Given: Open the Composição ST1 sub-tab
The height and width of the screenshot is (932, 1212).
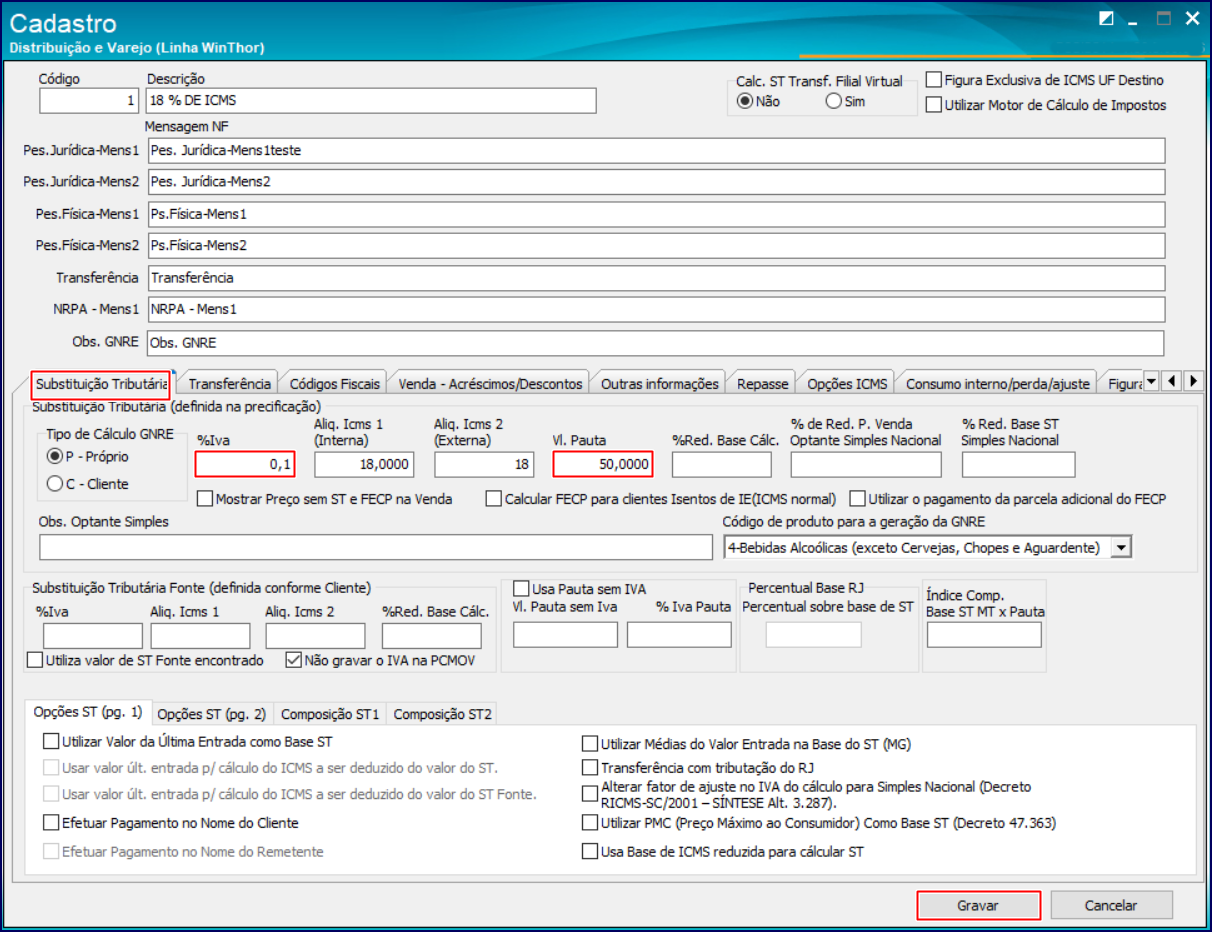Looking at the screenshot, I should click(330, 714).
